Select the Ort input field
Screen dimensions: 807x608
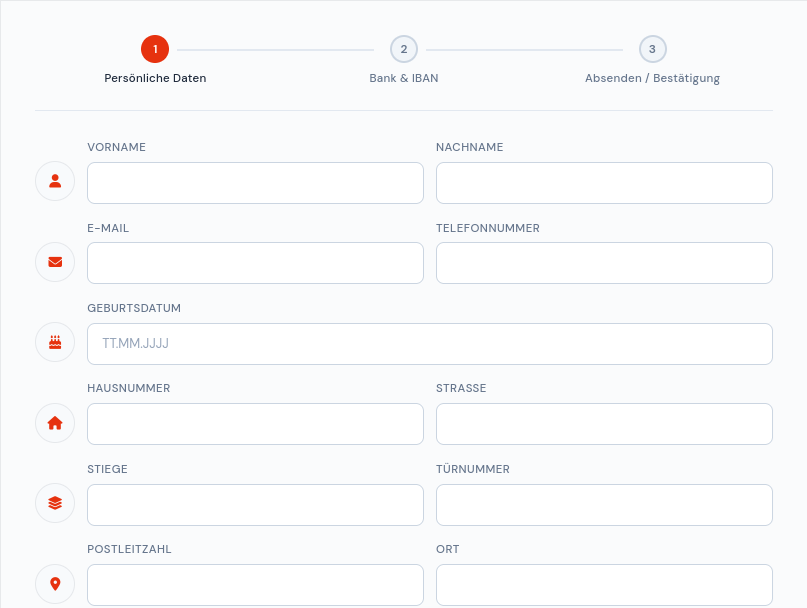click(604, 585)
